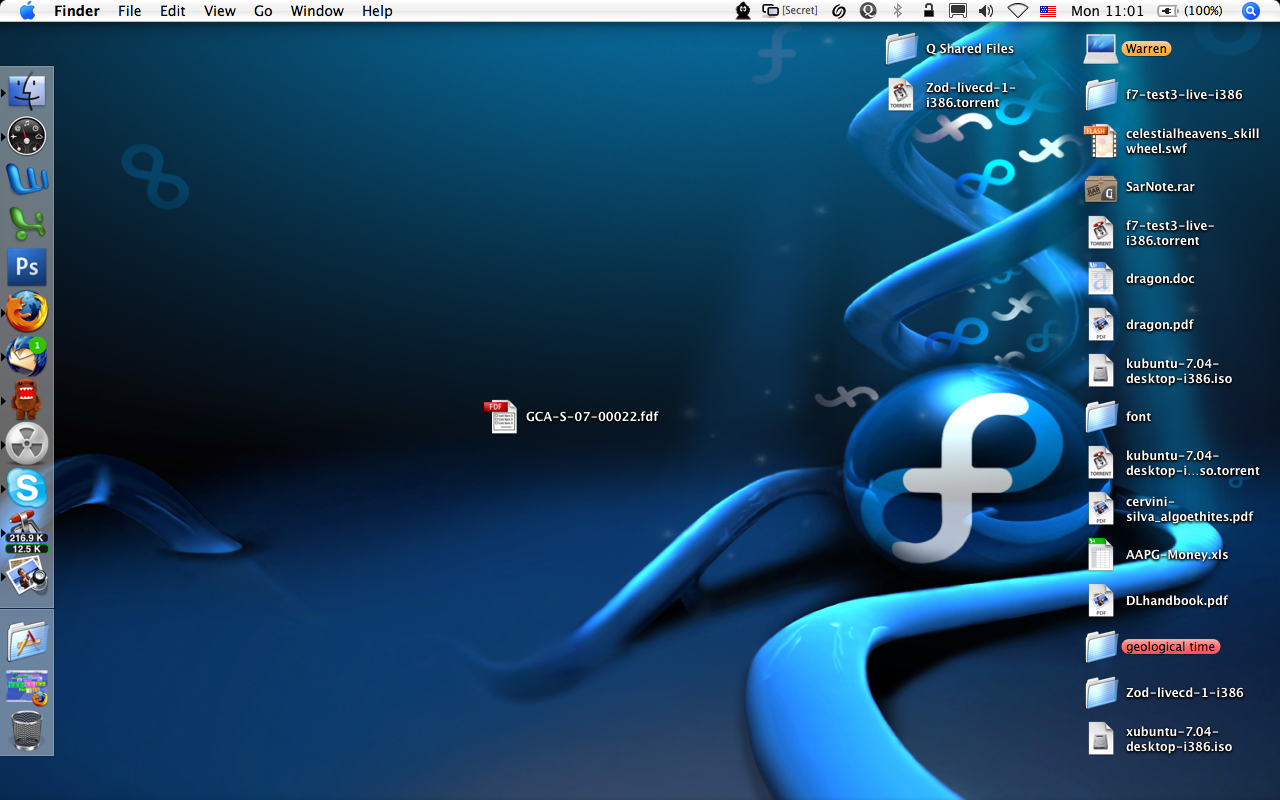Click the Domo-kun character Dock icon
This screenshot has height=800, width=1280.
point(27,400)
